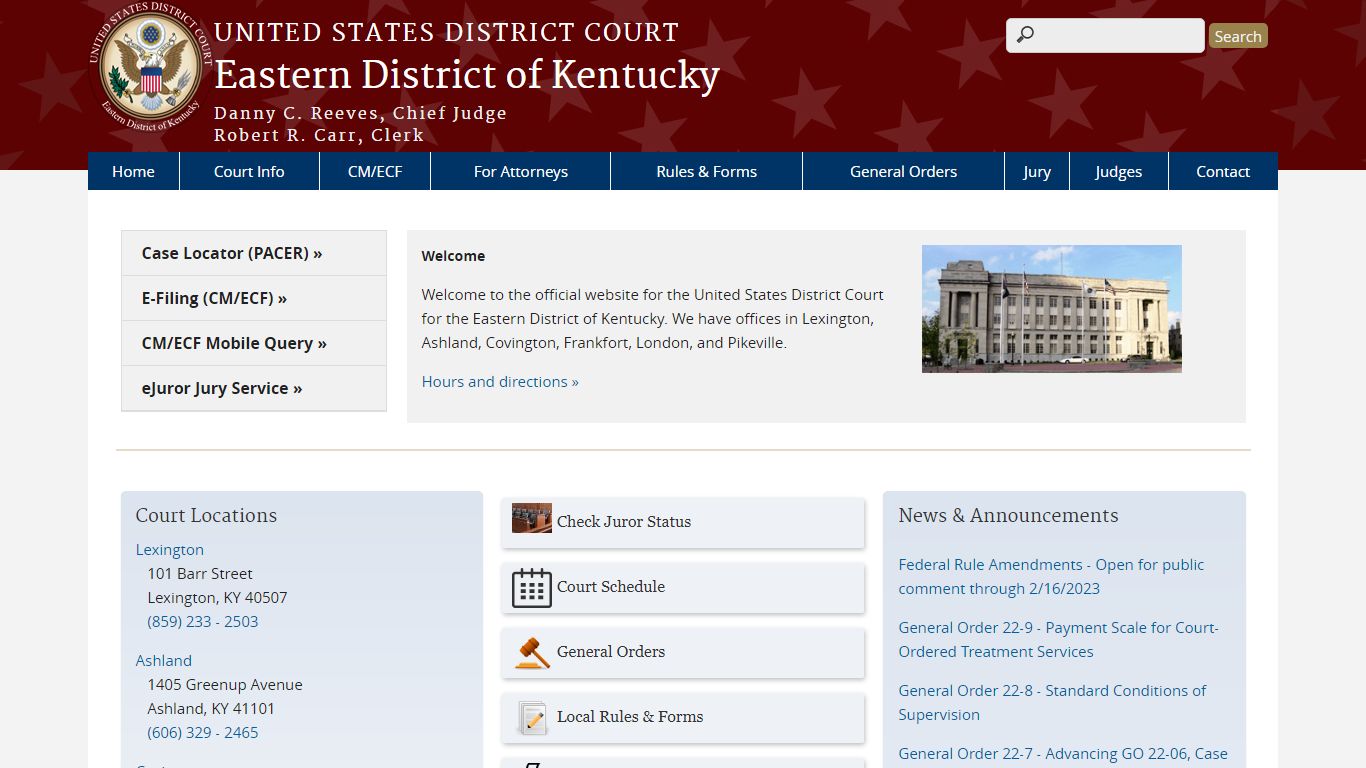Follow the Hours and directions link

tap(500, 381)
